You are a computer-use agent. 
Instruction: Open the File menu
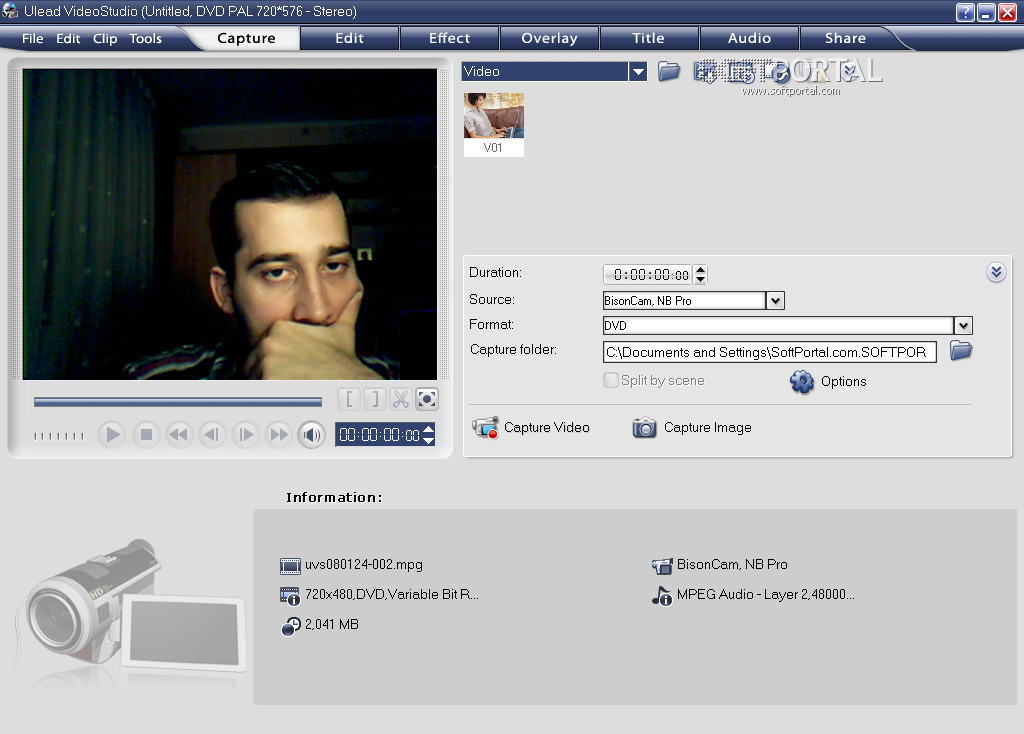pos(32,39)
